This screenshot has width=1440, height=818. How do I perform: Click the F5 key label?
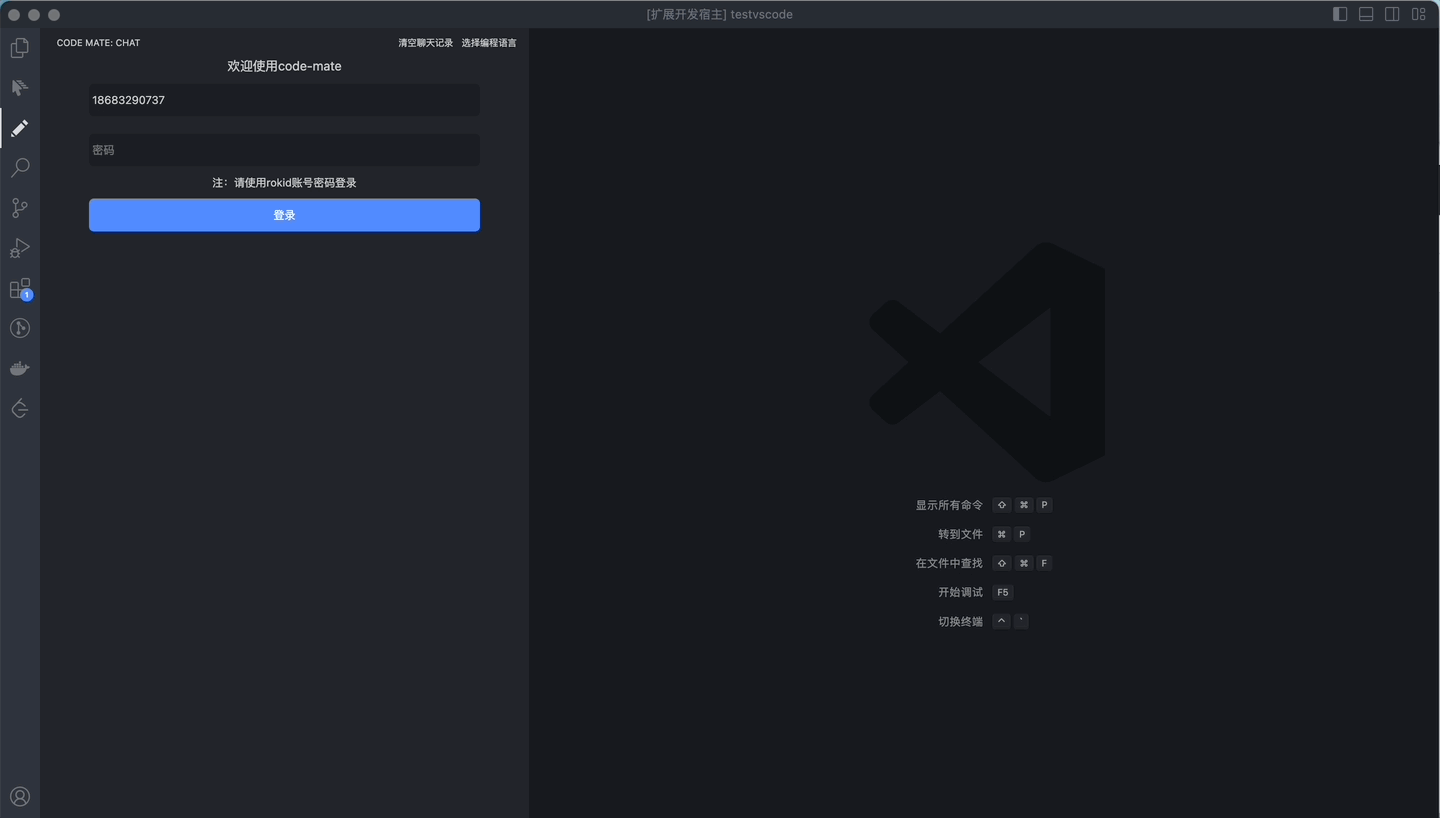(x=1003, y=592)
